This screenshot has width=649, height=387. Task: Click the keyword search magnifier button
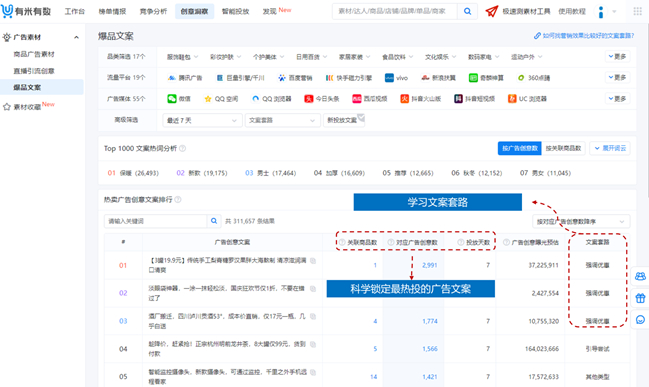(x=214, y=221)
